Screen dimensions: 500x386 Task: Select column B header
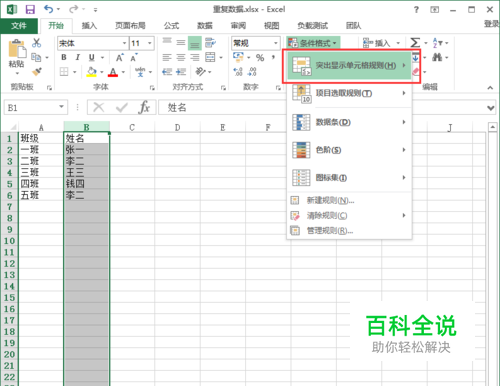tap(87, 127)
